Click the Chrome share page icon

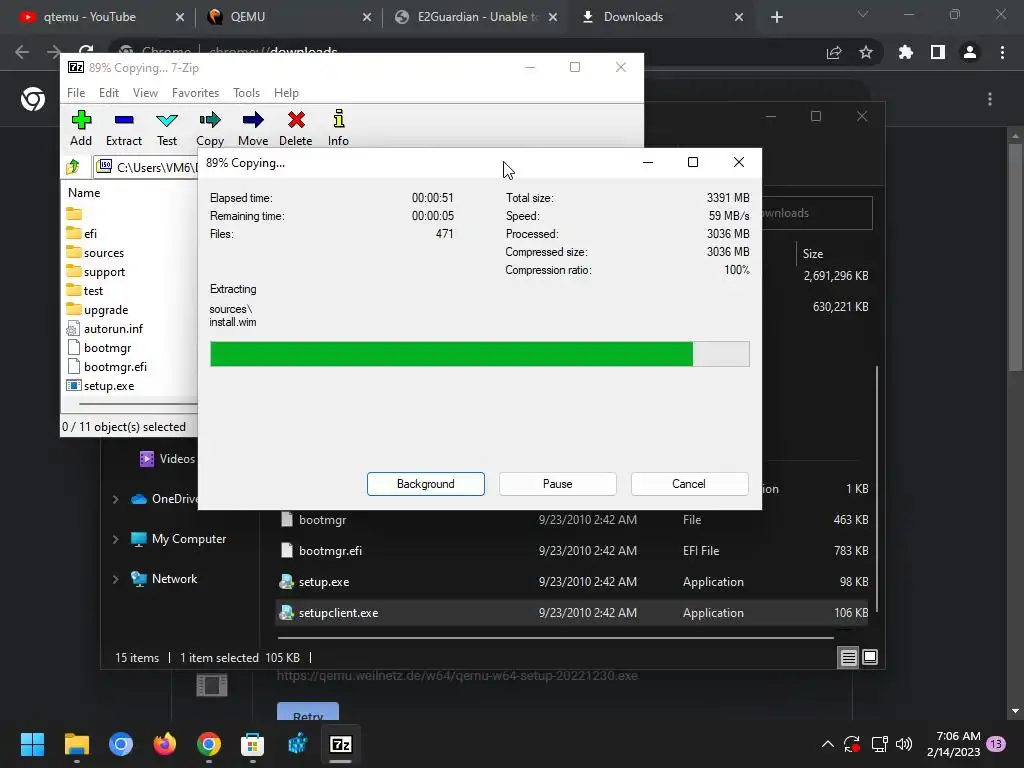(834, 52)
